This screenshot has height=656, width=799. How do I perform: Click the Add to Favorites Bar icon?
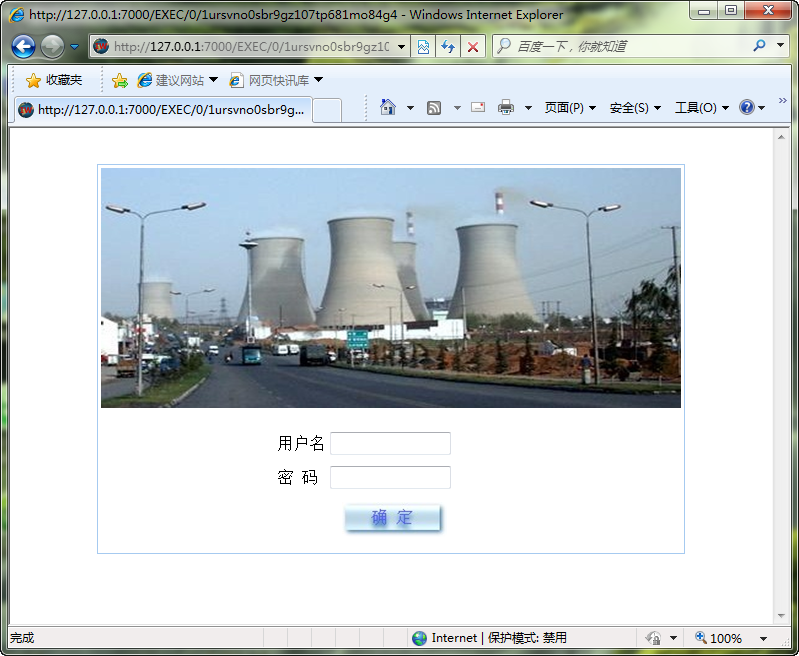point(120,80)
